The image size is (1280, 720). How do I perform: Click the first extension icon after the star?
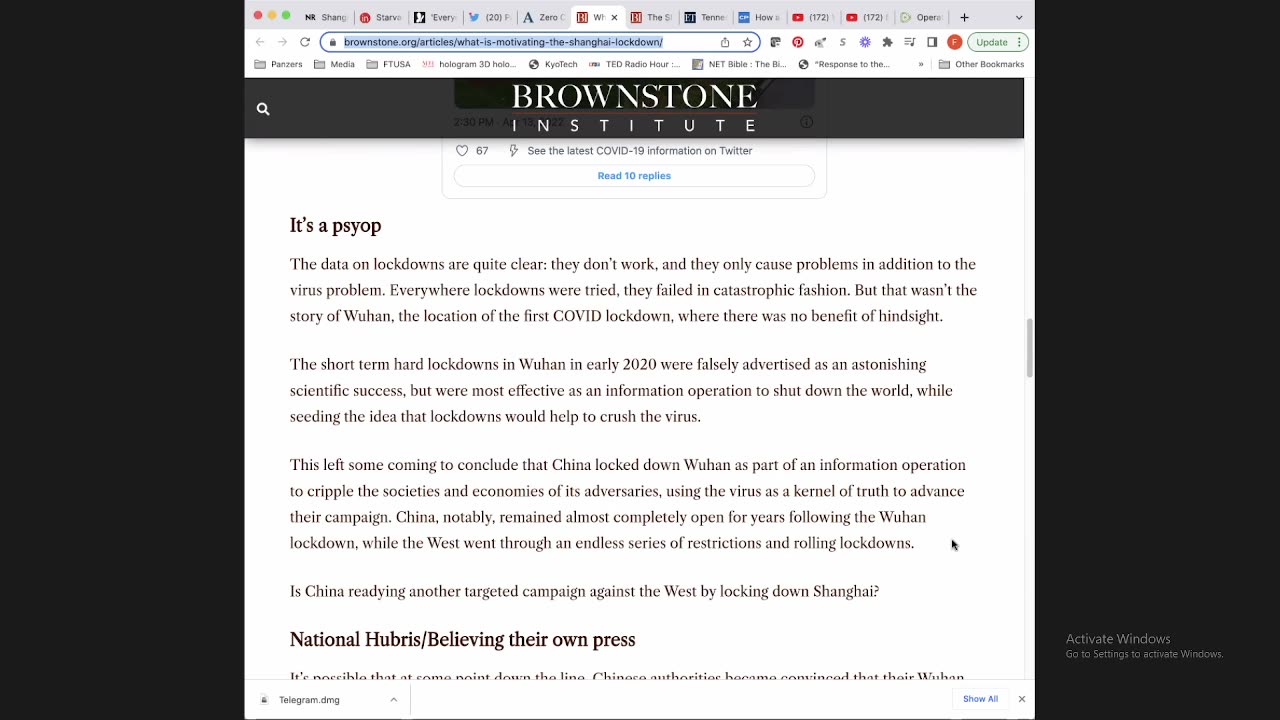tap(775, 42)
